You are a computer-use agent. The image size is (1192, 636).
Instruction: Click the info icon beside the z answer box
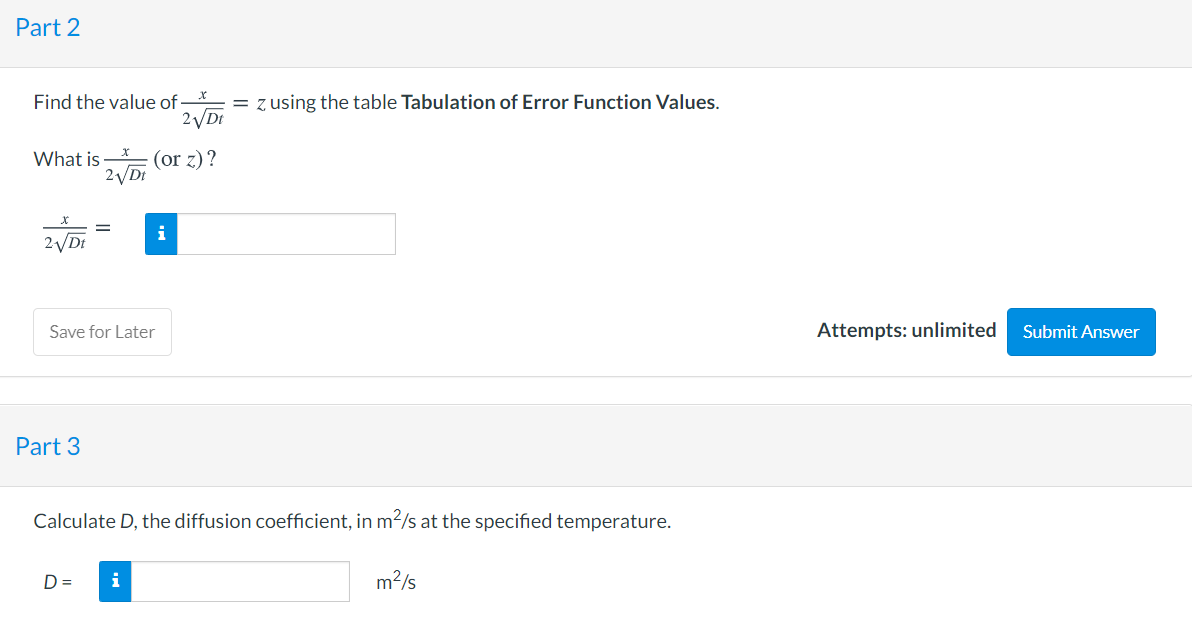[162, 234]
